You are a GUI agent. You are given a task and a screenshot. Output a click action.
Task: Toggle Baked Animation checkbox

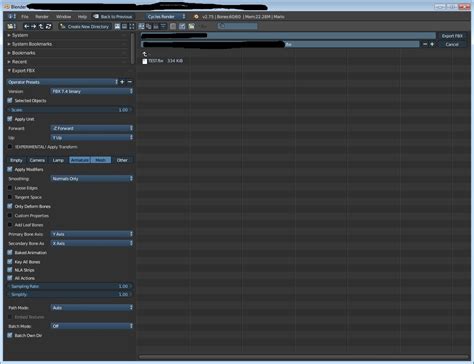click(10, 253)
